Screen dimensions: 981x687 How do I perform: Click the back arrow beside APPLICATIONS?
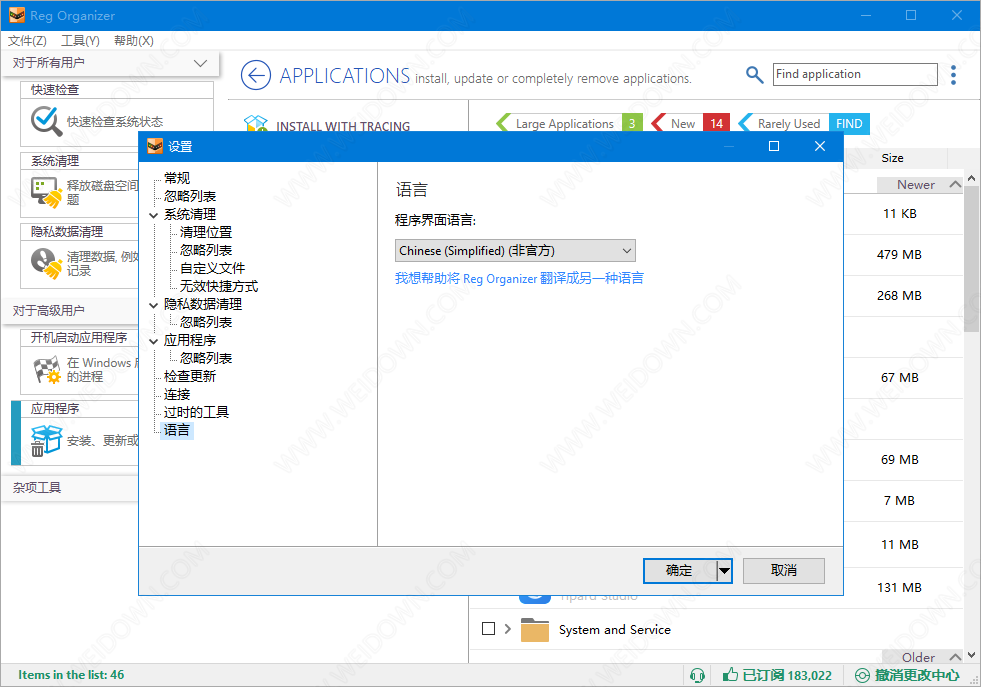(256, 76)
